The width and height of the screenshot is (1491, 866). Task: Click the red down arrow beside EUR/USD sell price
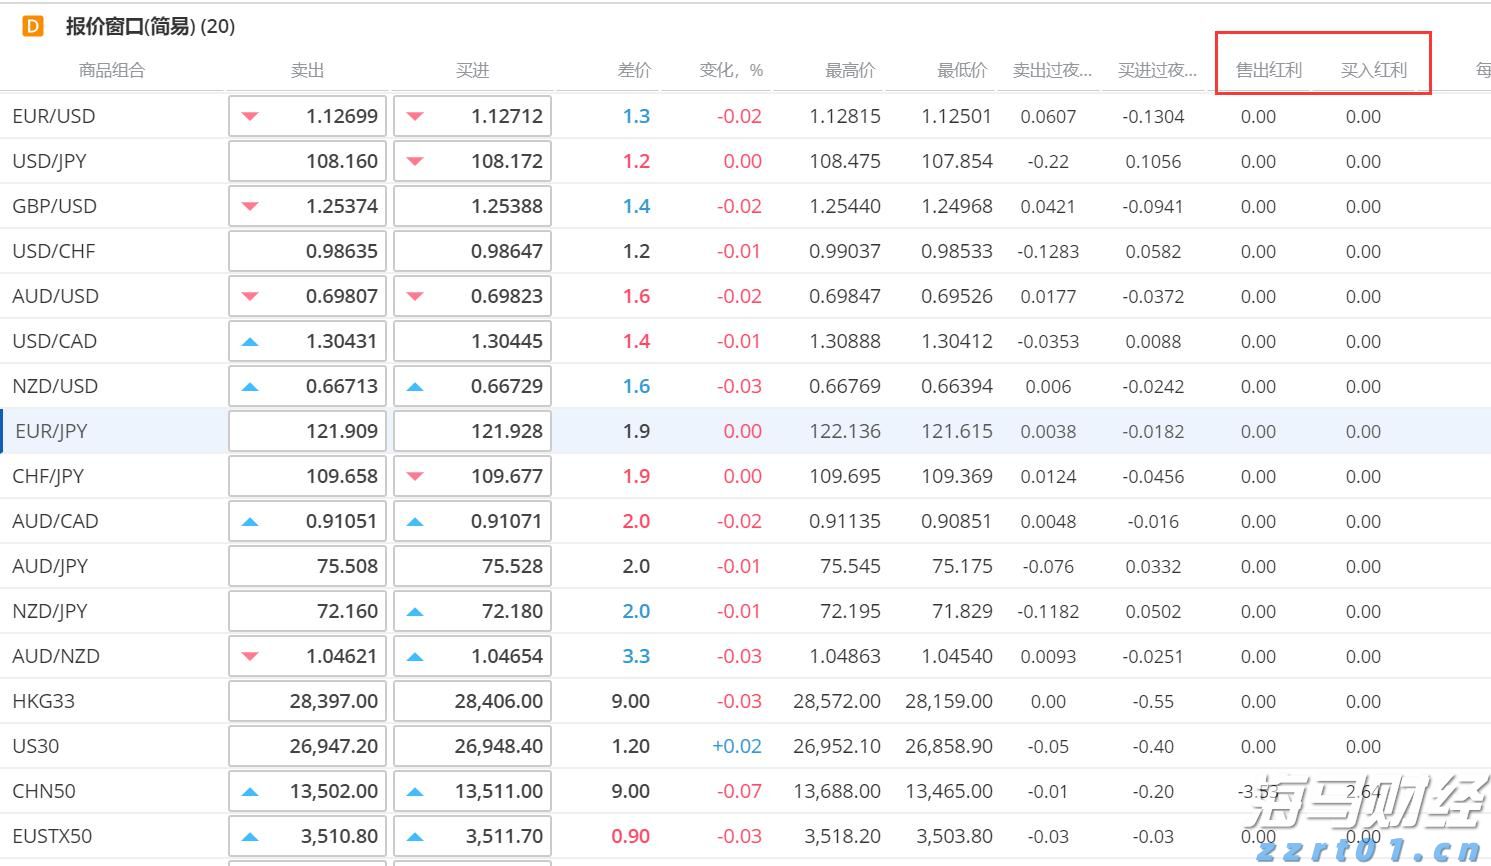click(x=251, y=115)
